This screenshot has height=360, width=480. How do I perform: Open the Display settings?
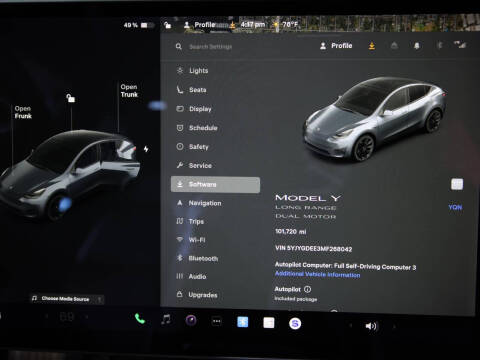(194, 109)
